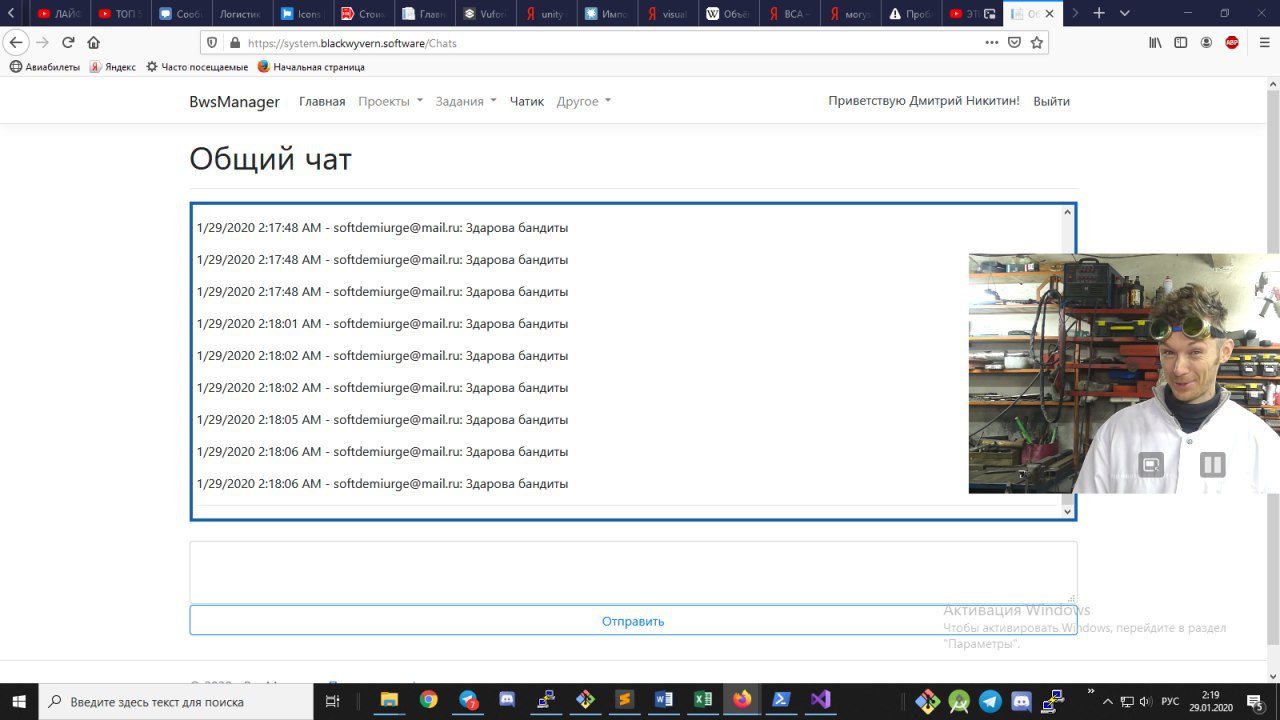Screen dimensions: 1280x720
Task: Pause the picture-in-picture video
Action: (1212, 464)
